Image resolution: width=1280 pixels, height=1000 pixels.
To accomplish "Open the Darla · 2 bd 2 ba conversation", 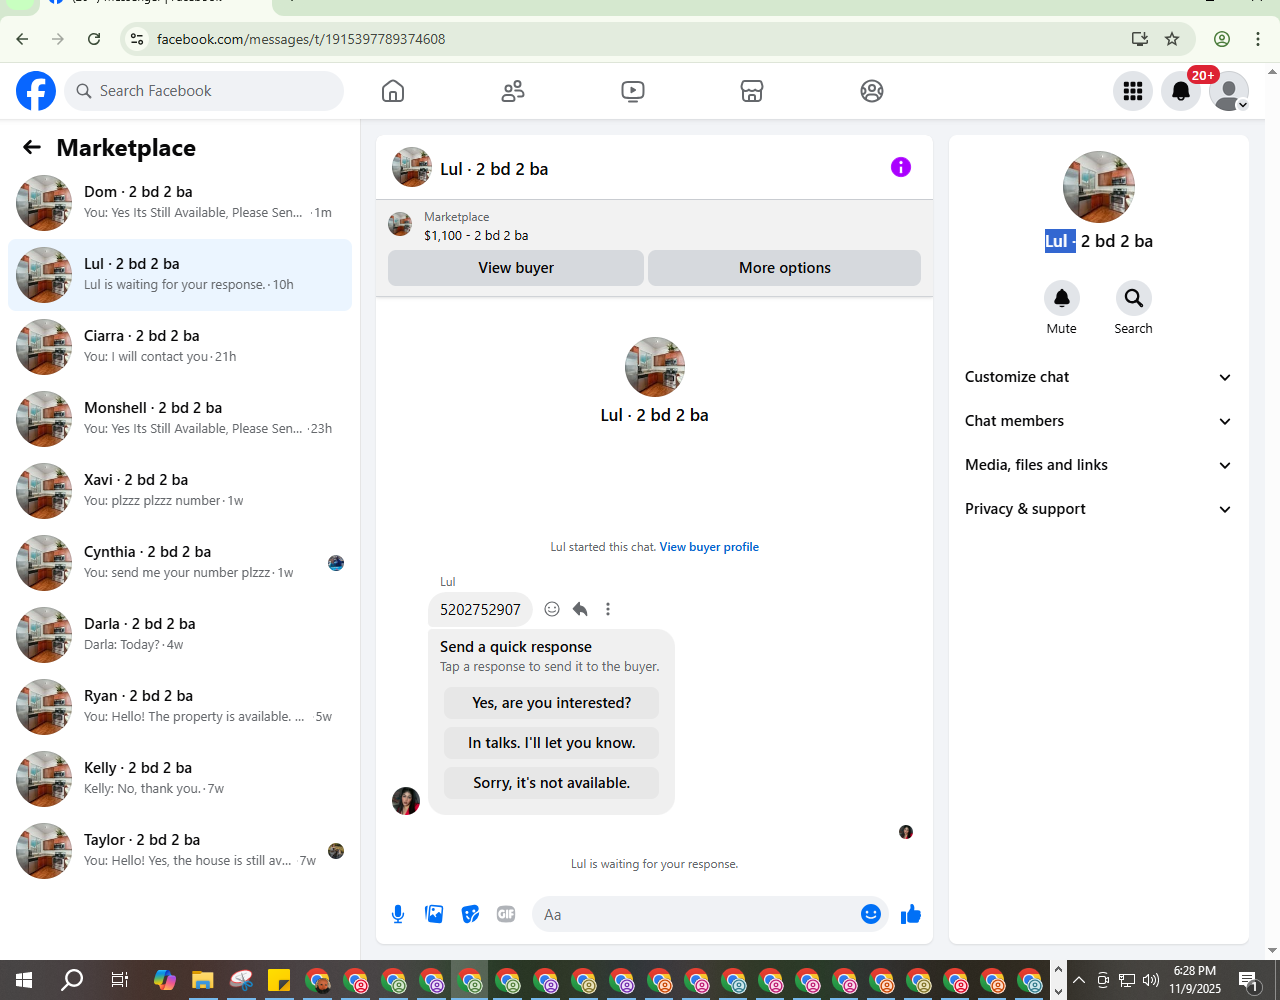I will pyautogui.click(x=180, y=635).
